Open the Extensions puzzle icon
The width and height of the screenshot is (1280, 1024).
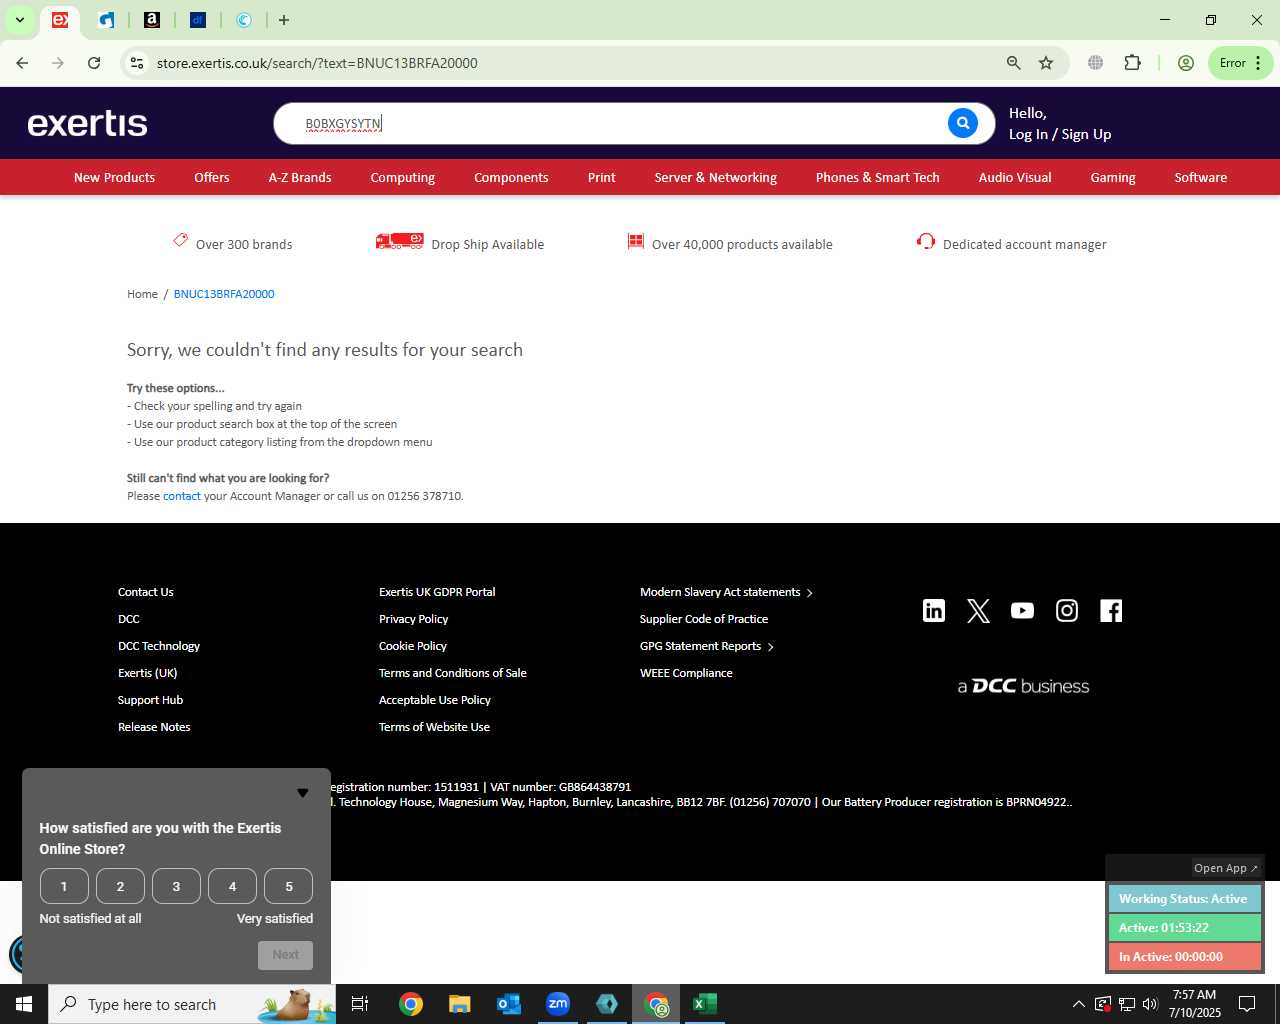tap(1132, 63)
